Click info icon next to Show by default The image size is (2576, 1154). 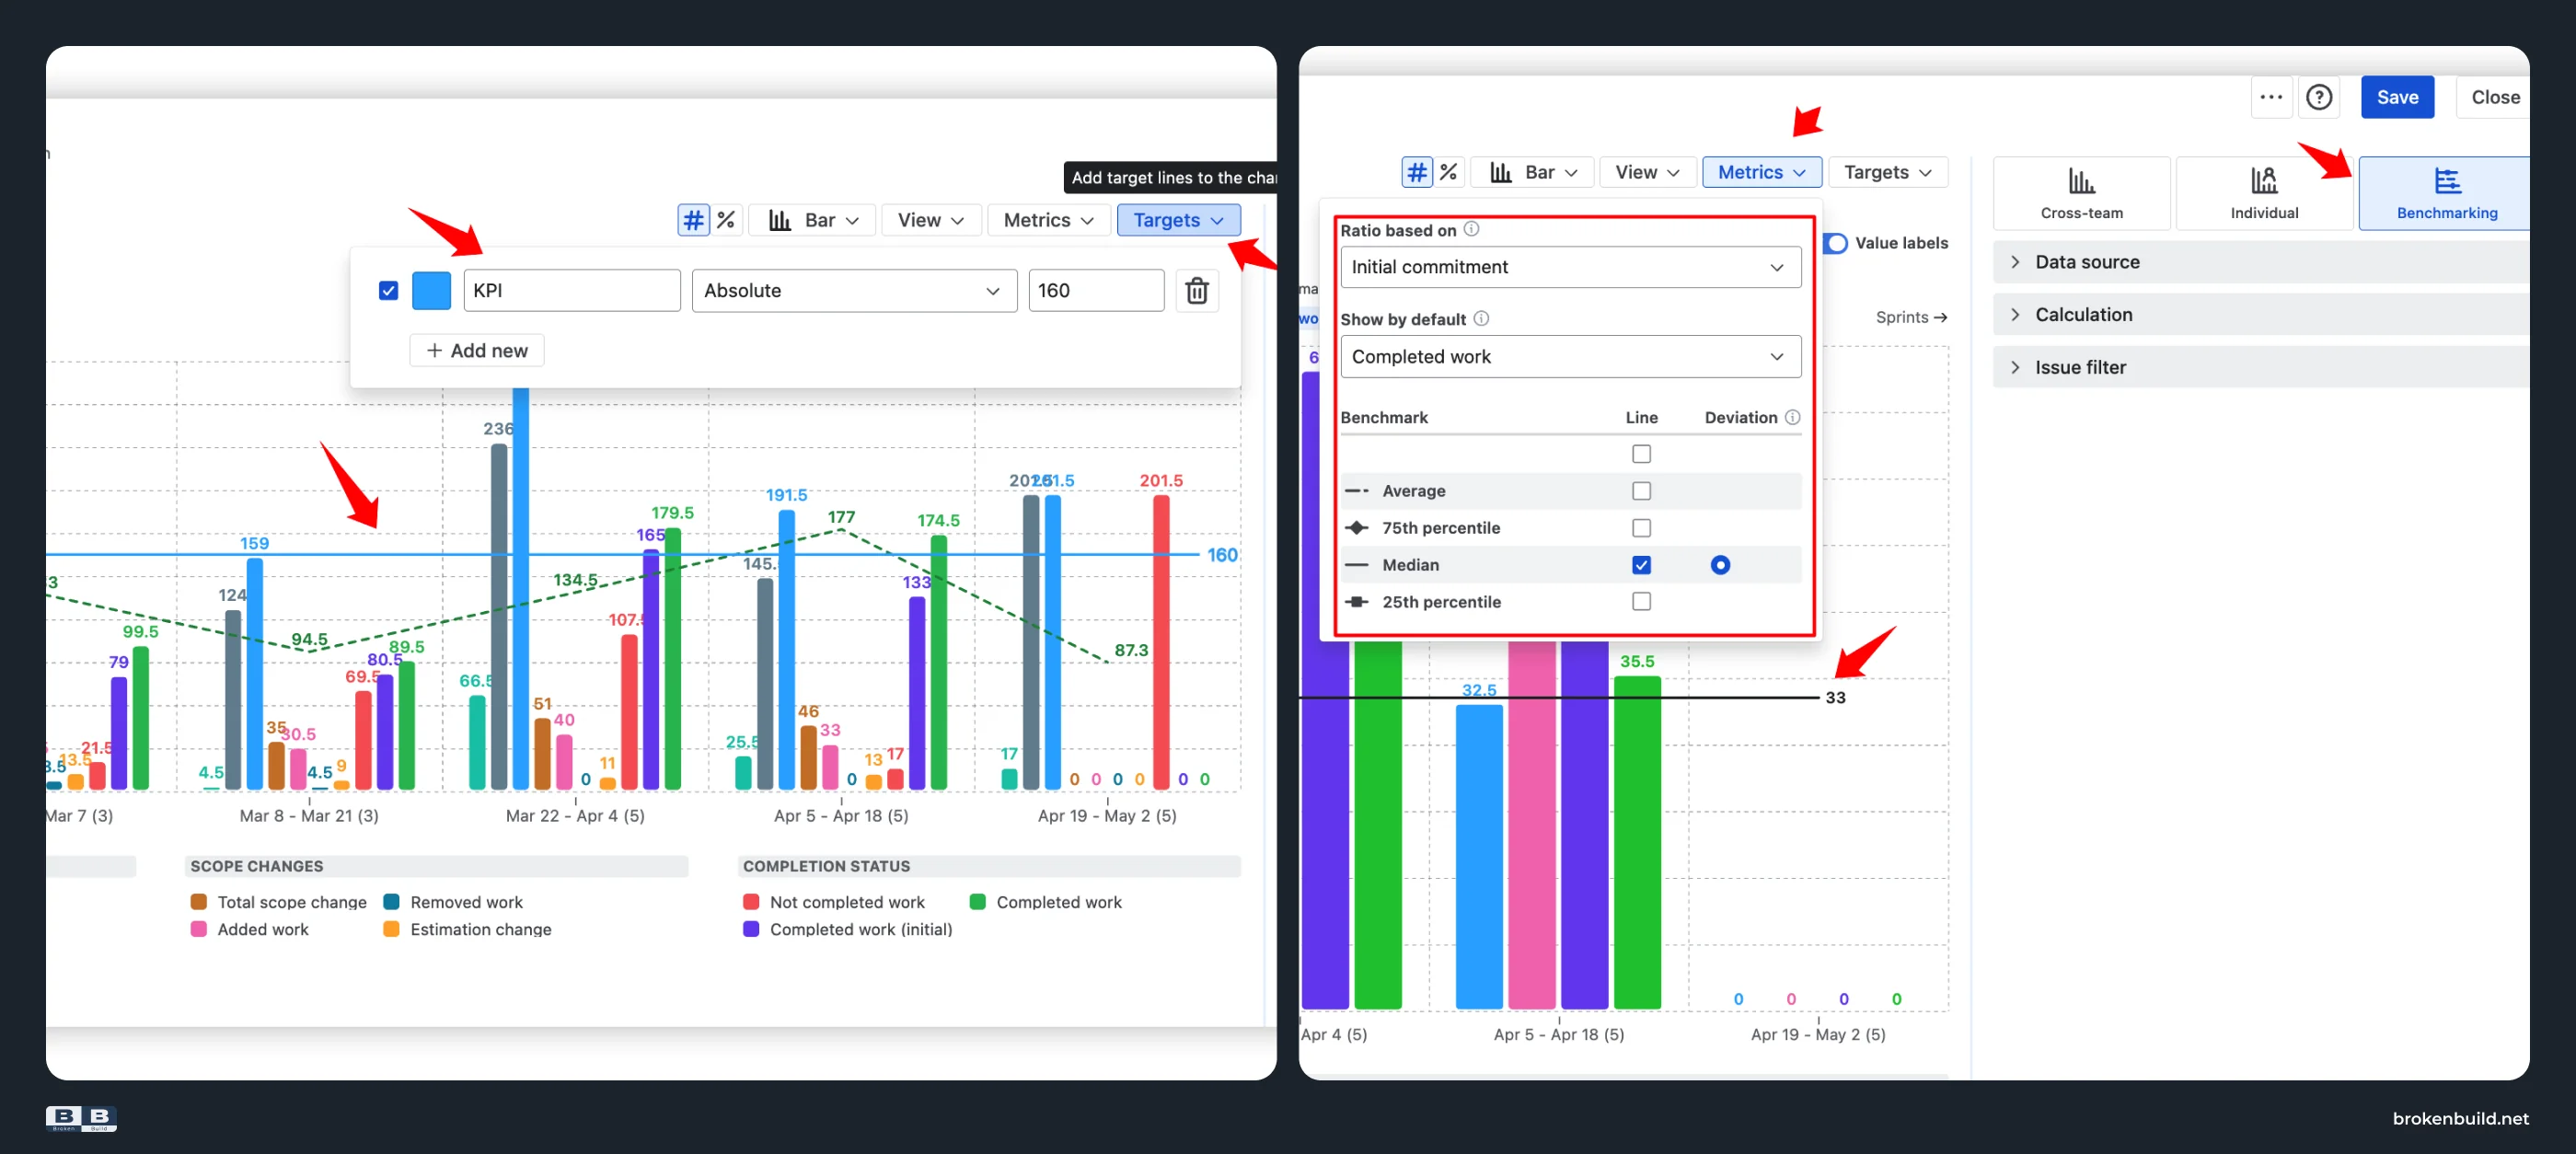click(1481, 318)
